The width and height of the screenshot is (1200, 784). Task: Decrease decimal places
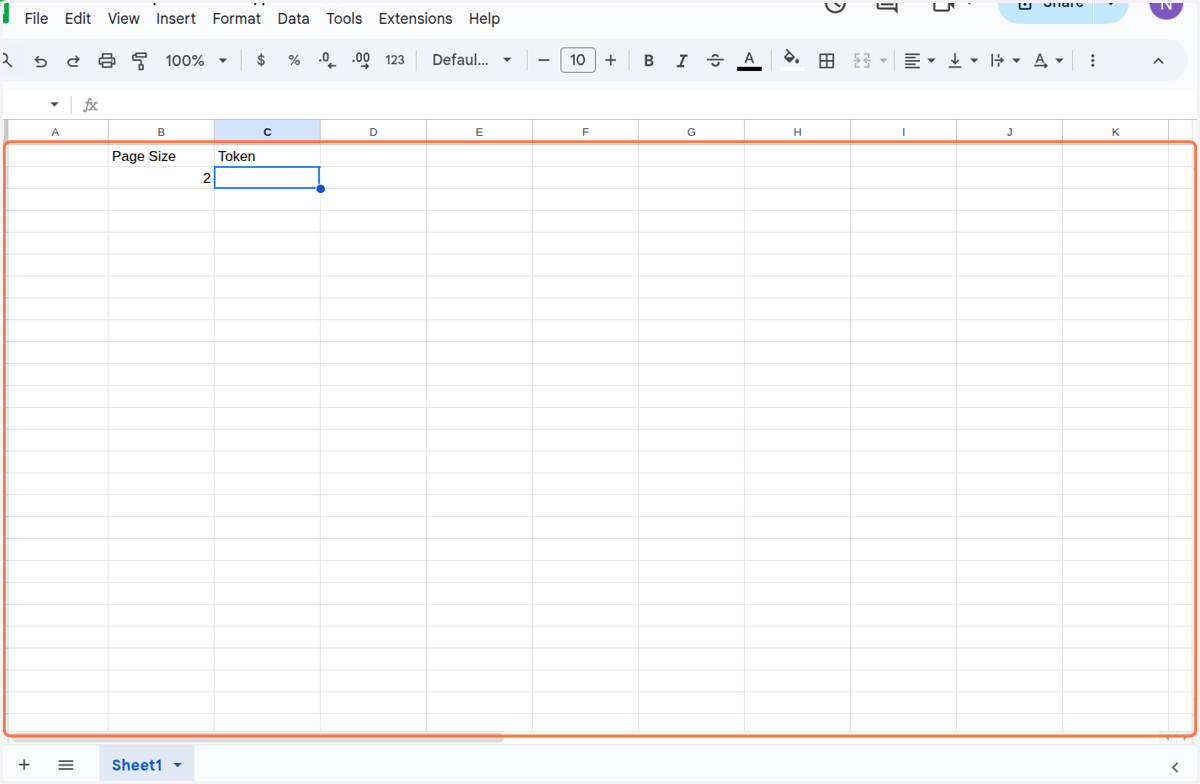coord(327,60)
